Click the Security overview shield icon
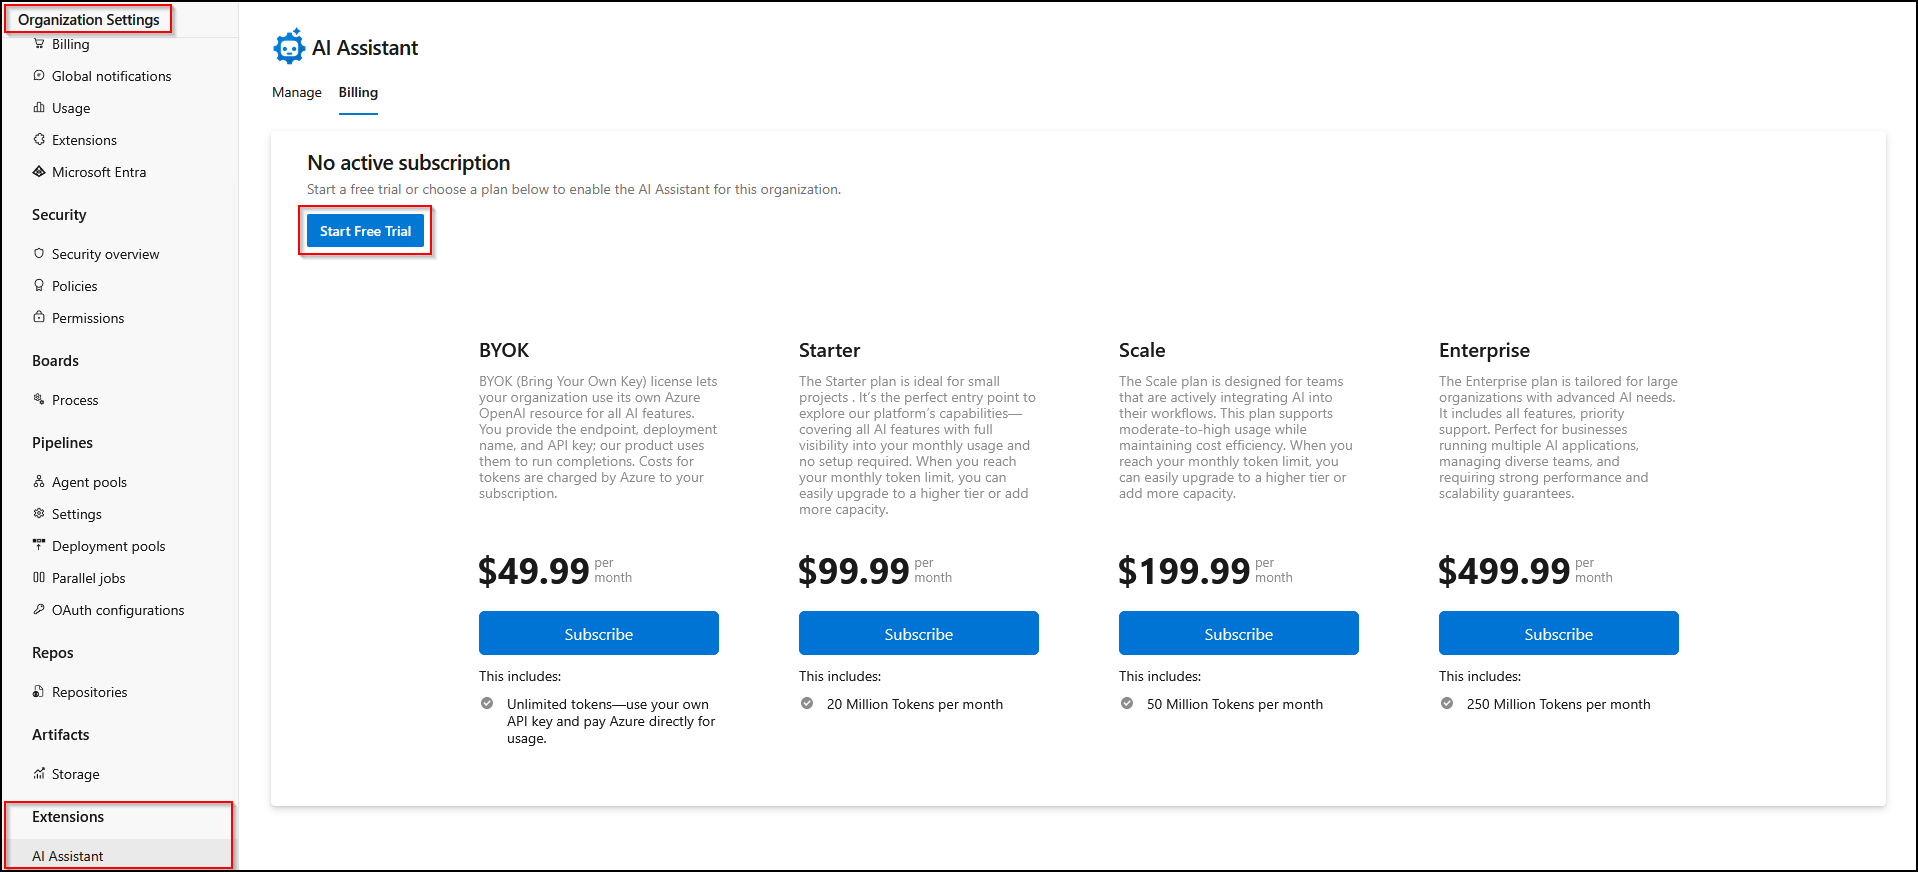1918x872 pixels. (39, 254)
